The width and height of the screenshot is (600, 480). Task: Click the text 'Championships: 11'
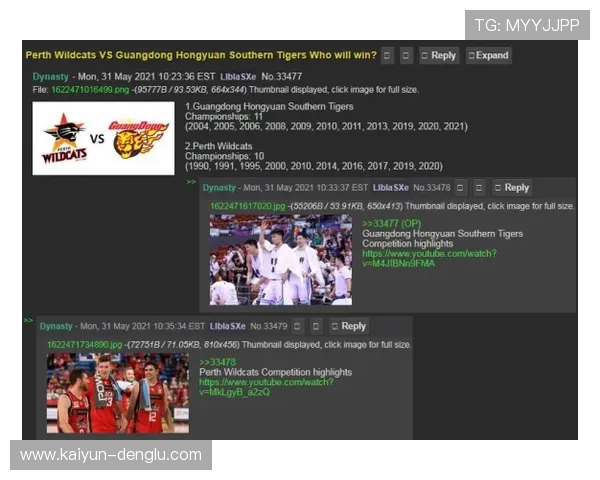(224, 116)
